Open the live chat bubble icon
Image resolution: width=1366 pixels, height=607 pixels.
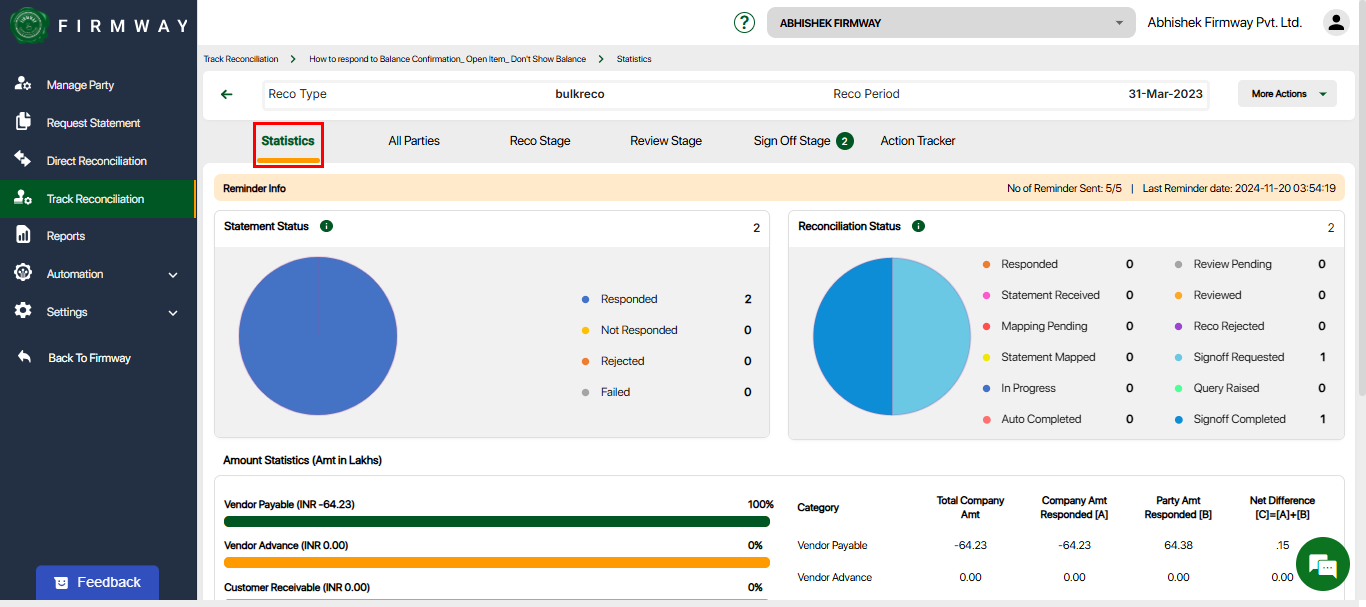pyautogui.click(x=1322, y=565)
